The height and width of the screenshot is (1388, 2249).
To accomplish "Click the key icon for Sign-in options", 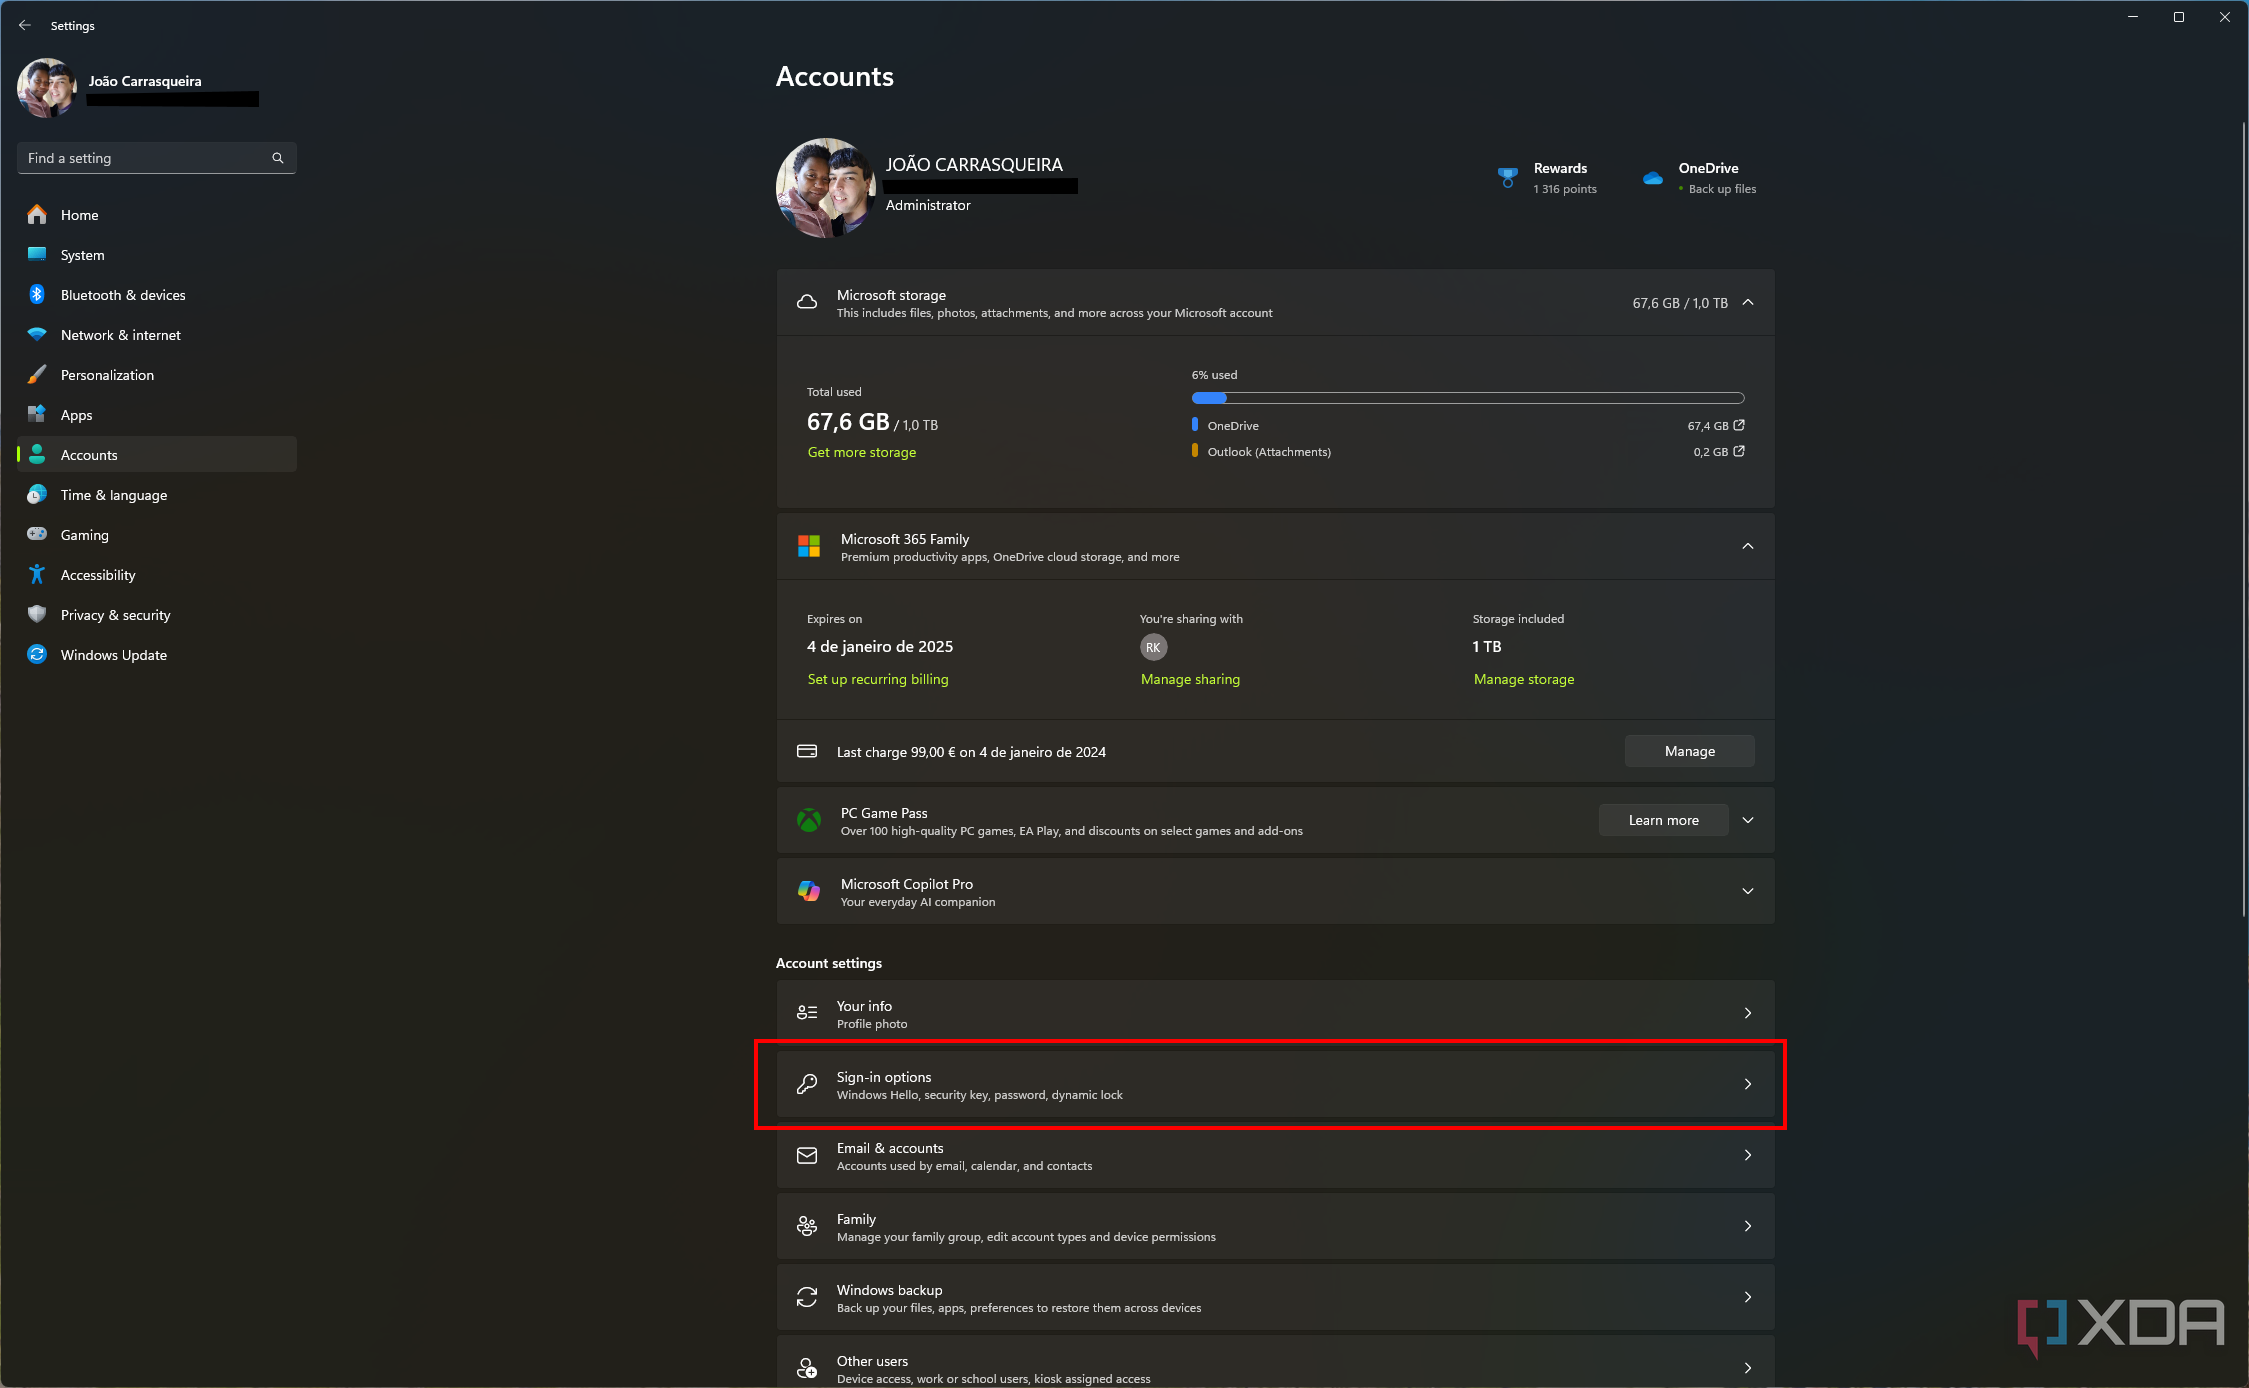I will point(807,1084).
